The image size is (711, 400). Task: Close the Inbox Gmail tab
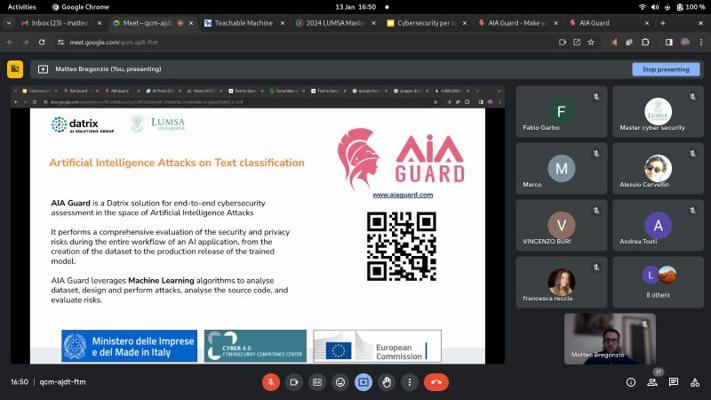[99, 23]
